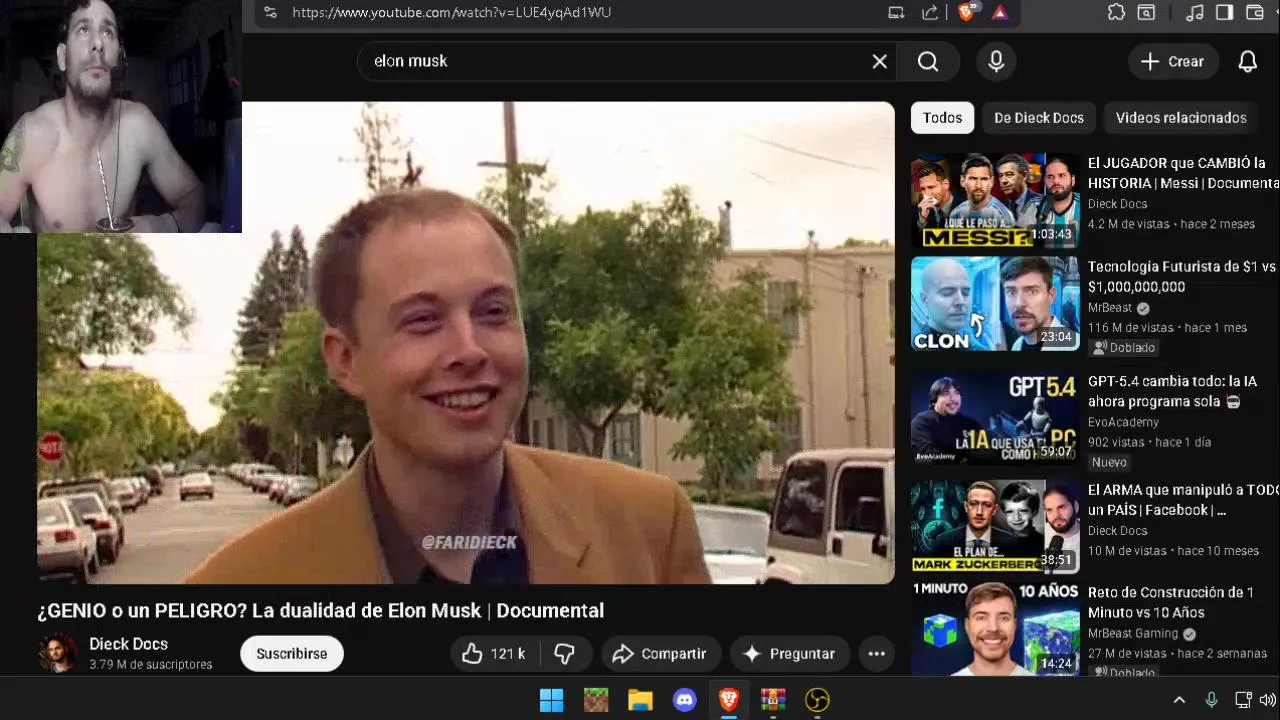
Task: Open Mark Zuckerberg Facebook video thumbnail
Action: (x=995, y=527)
